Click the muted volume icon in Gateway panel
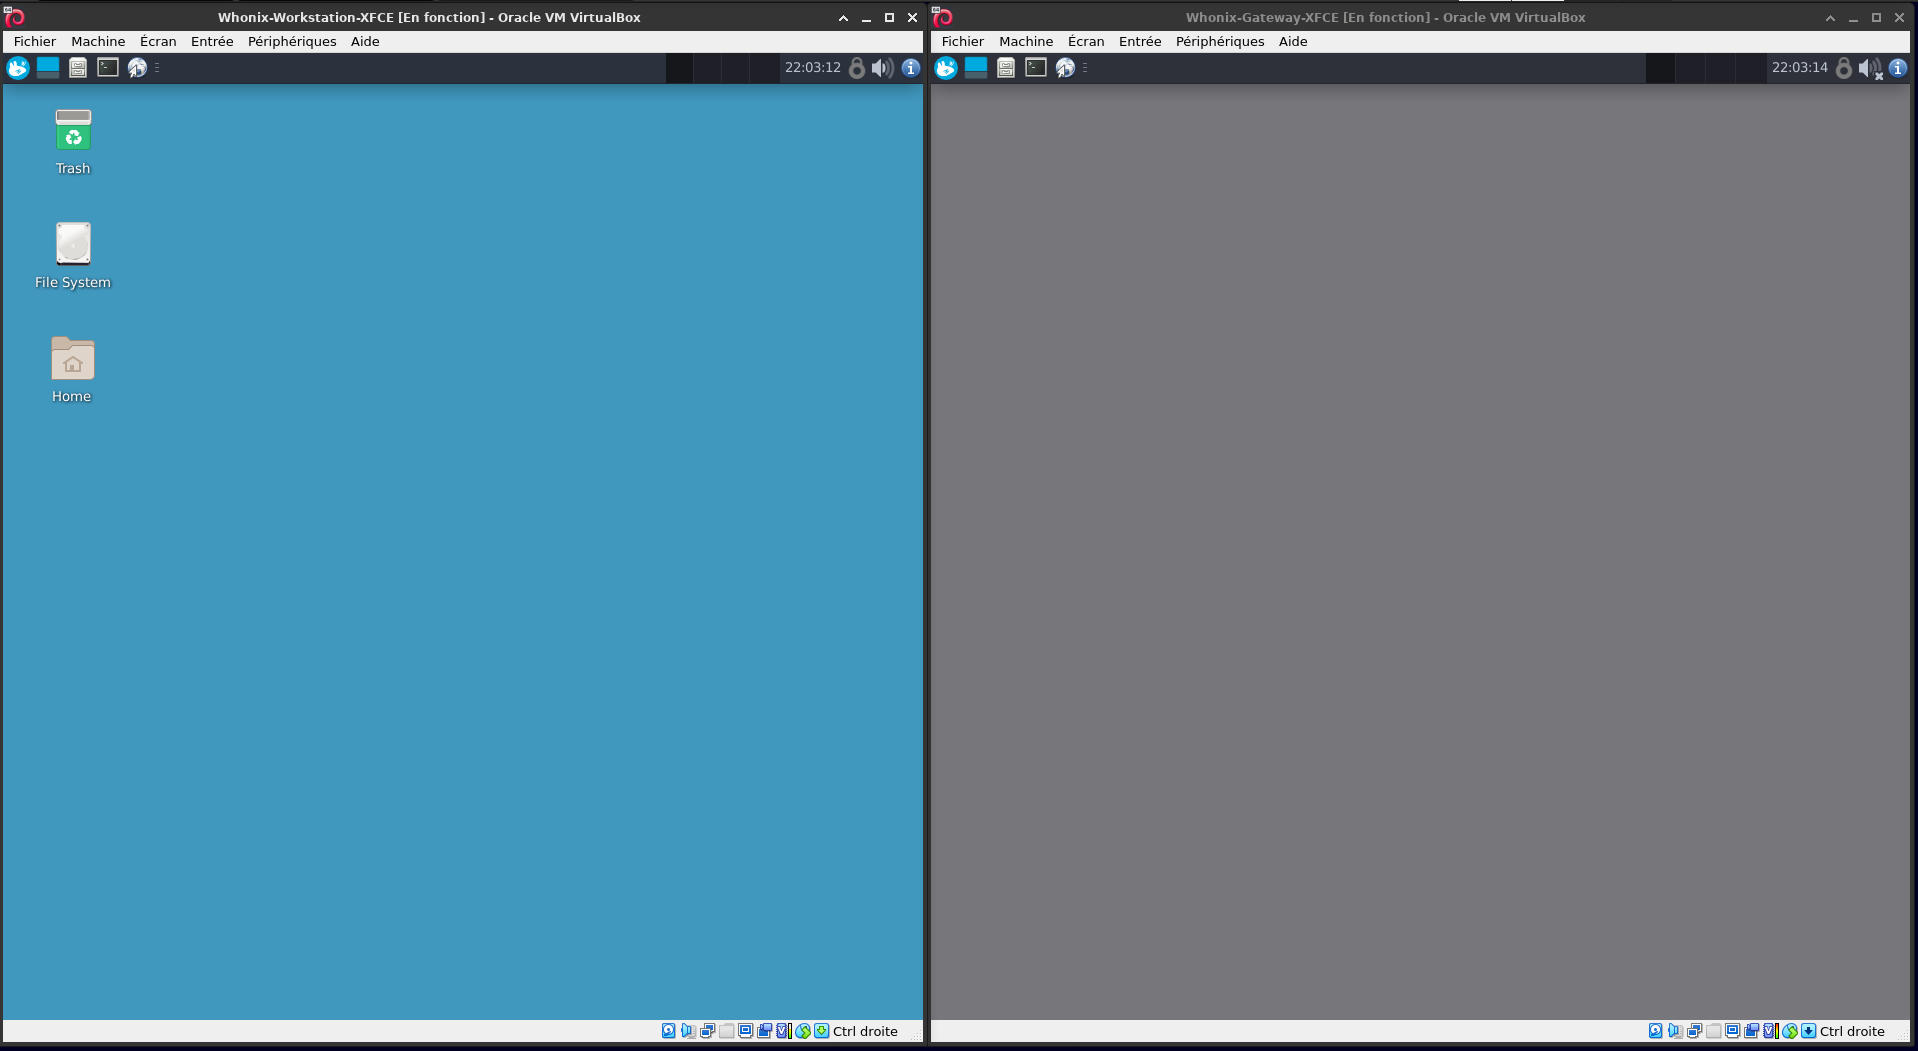The width and height of the screenshot is (1918, 1051). [1870, 67]
